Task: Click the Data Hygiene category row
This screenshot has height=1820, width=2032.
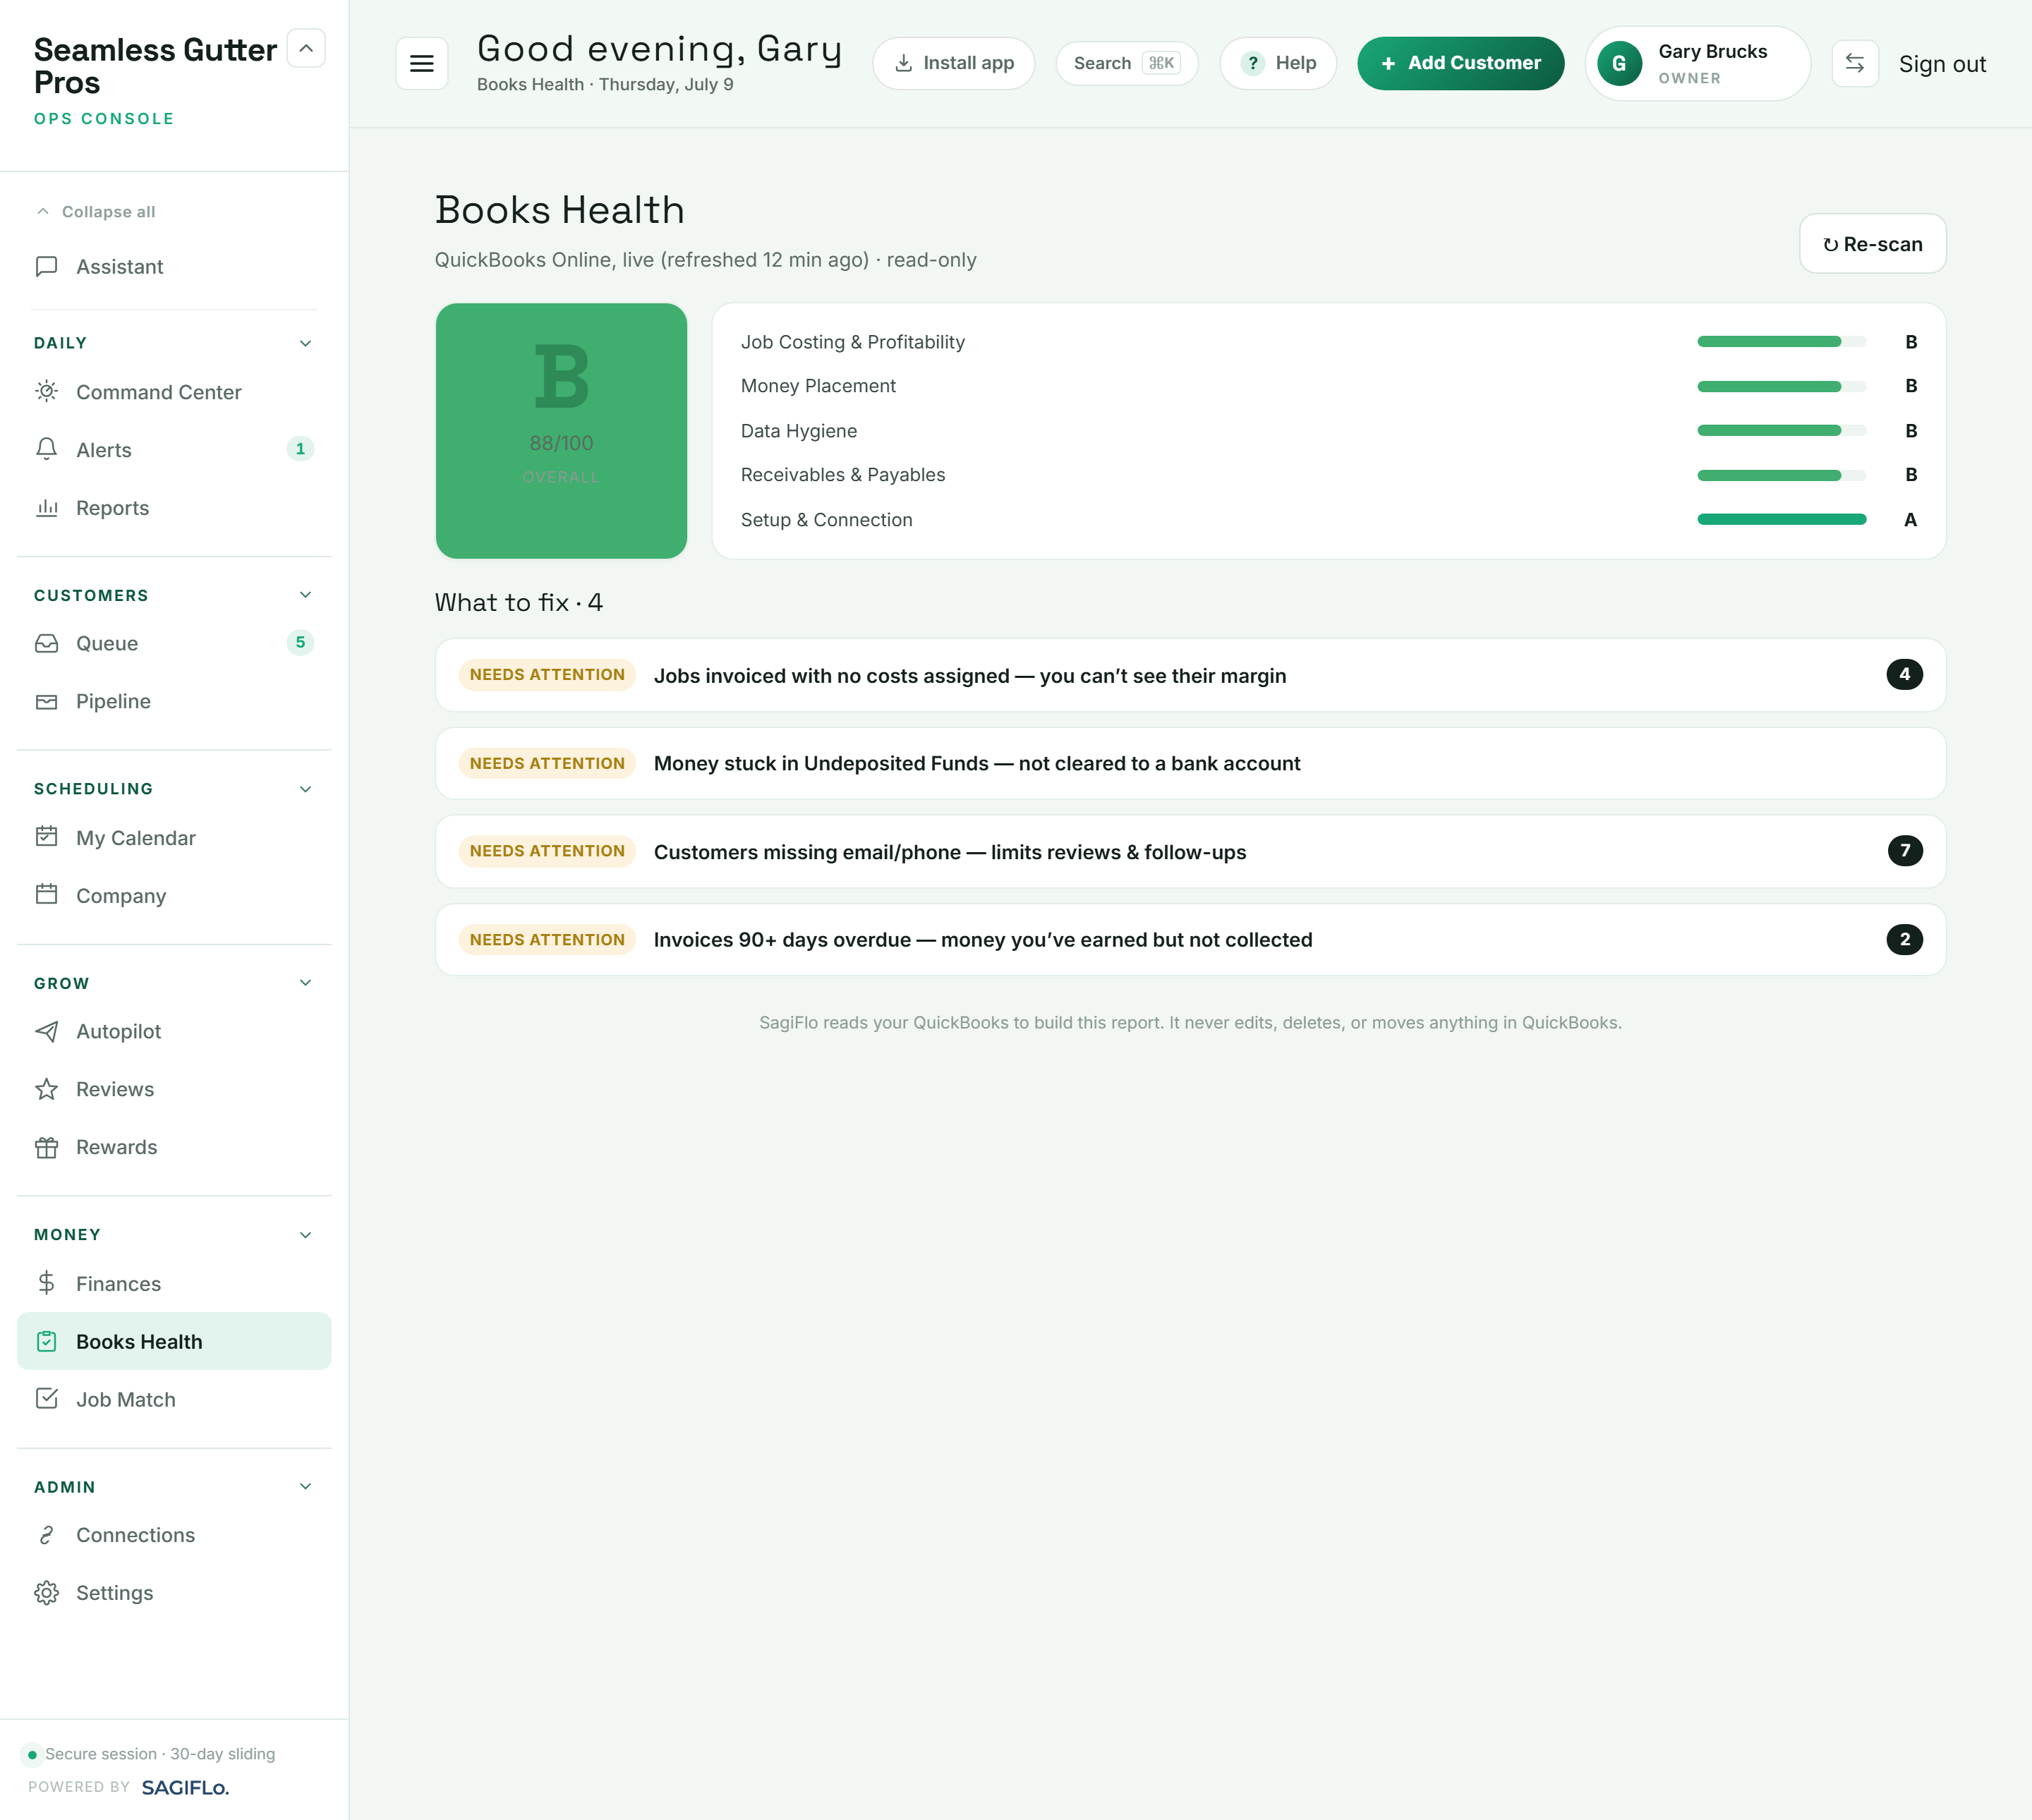Action: (1328, 431)
